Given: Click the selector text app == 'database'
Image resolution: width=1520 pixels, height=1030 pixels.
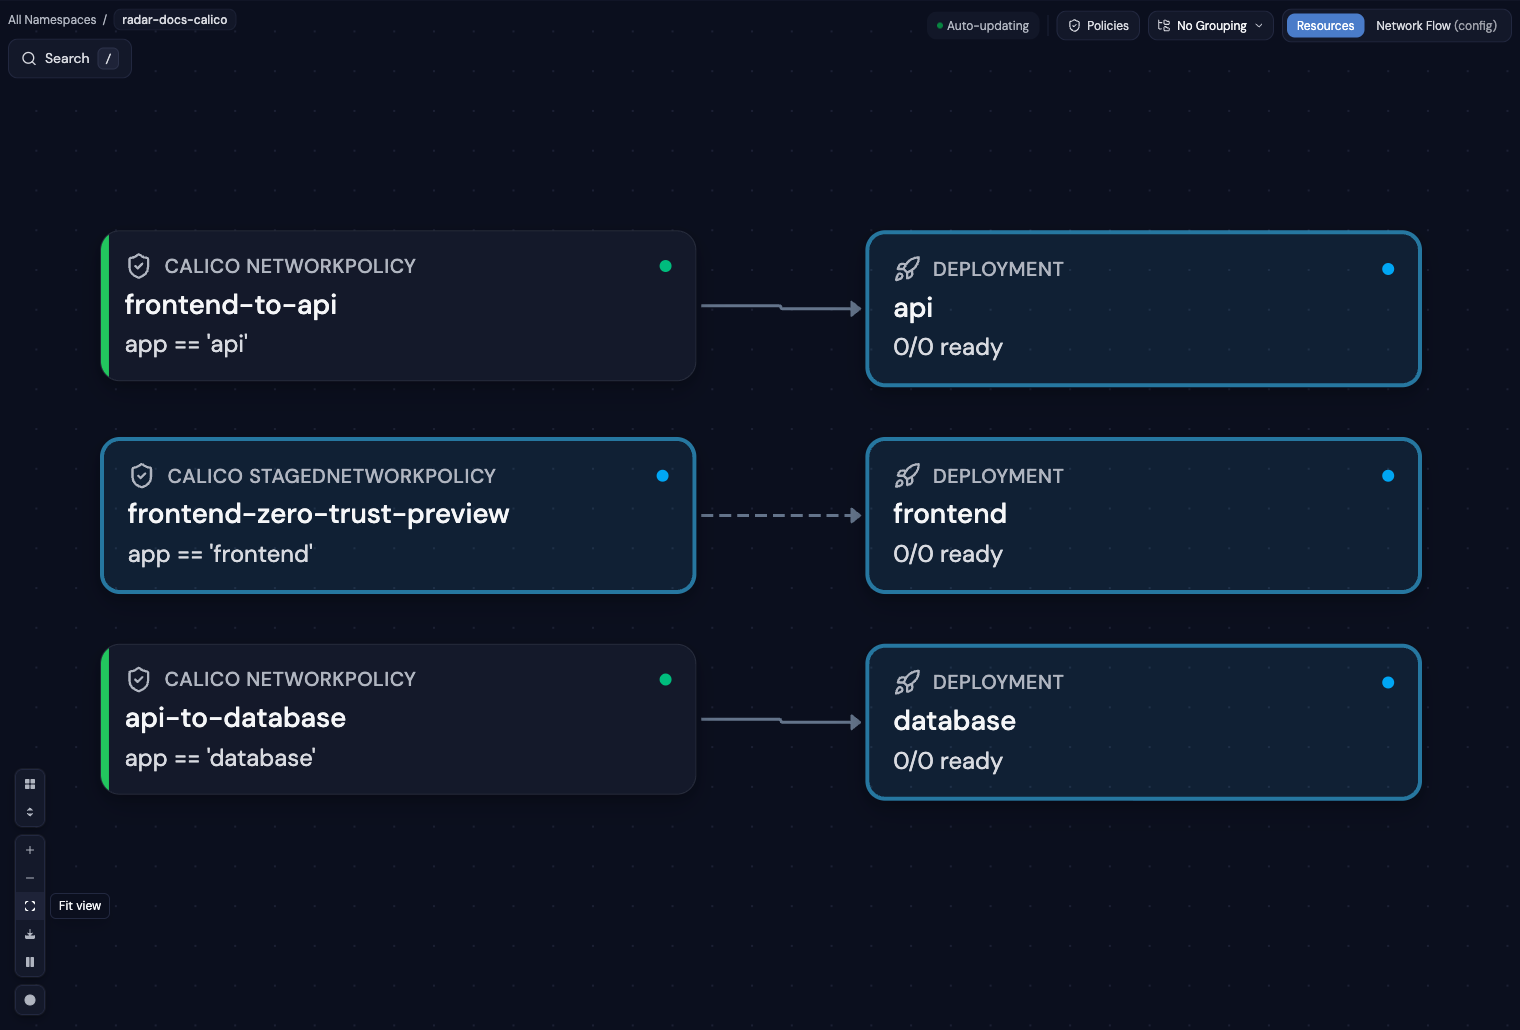Looking at the screenshot, I should click(x=220, y=759).
